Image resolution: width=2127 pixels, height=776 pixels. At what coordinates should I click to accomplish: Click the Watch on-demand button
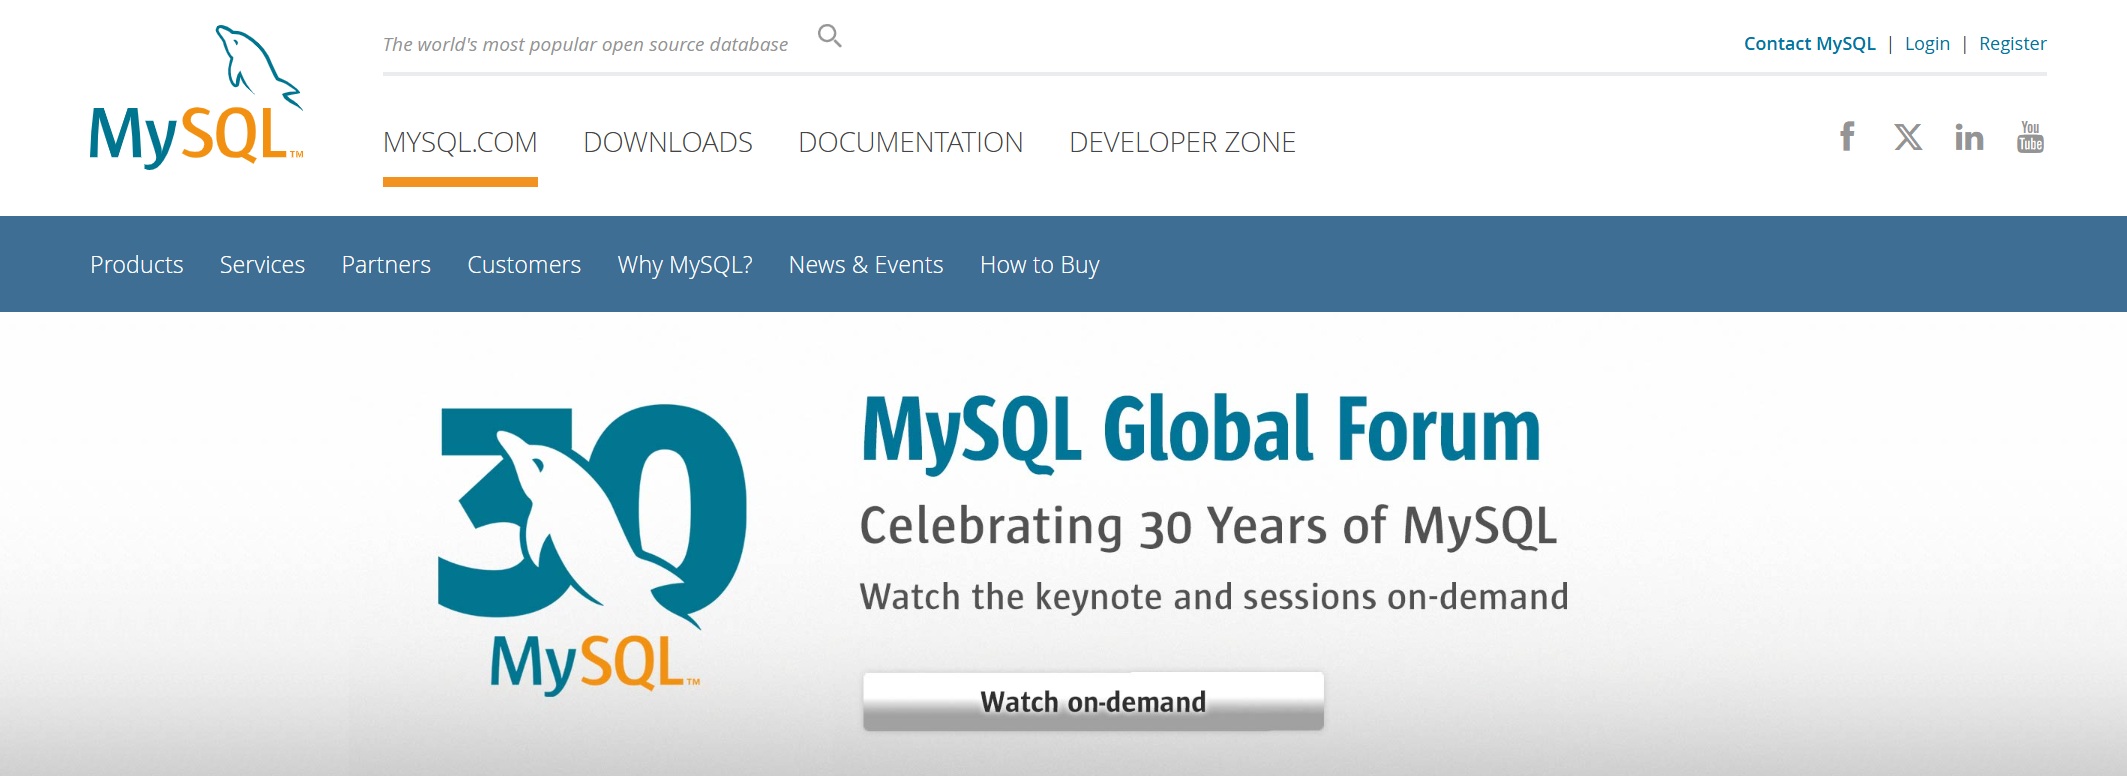1093,701
